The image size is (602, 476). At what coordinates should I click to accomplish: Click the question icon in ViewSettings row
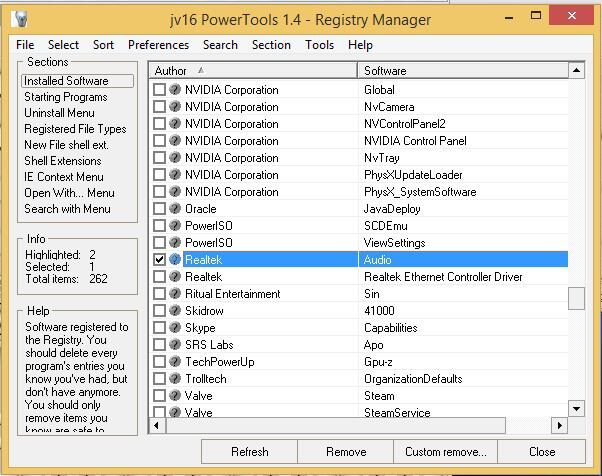pos(175,242)
